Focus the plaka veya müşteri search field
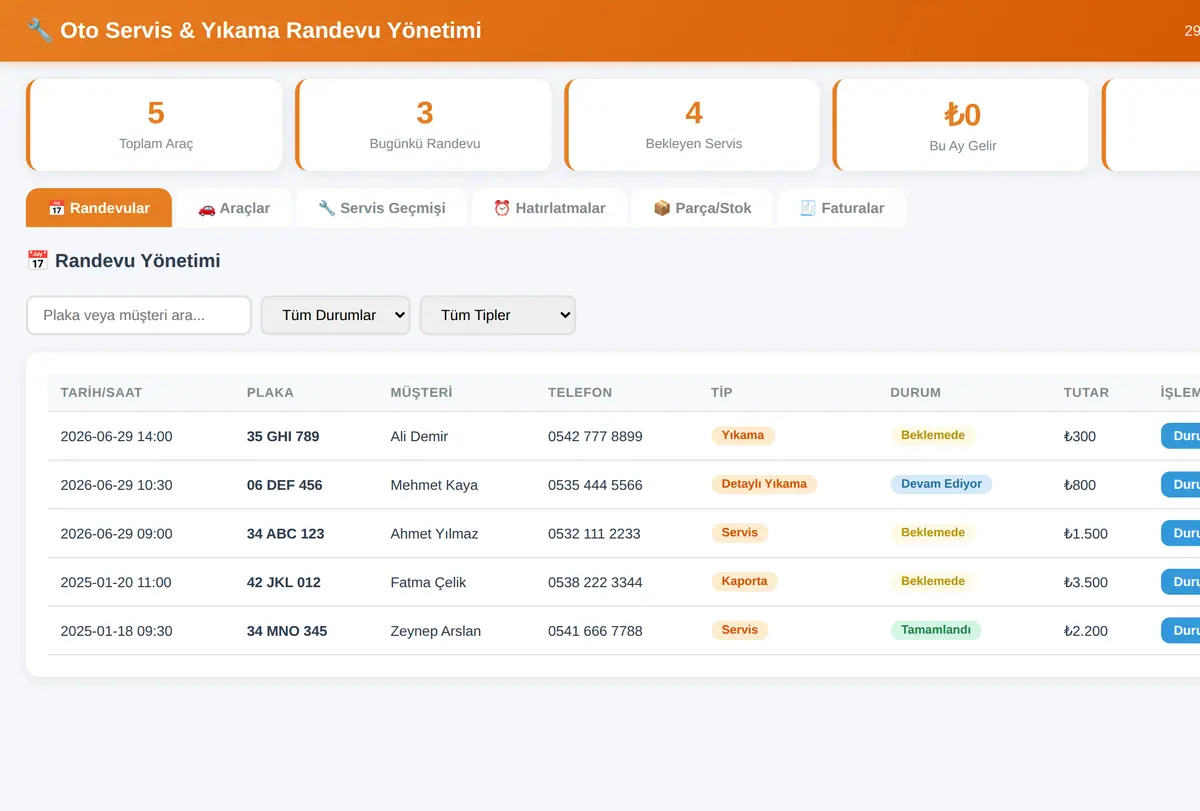Screen dimensions: 1200x811 point(139,315)
